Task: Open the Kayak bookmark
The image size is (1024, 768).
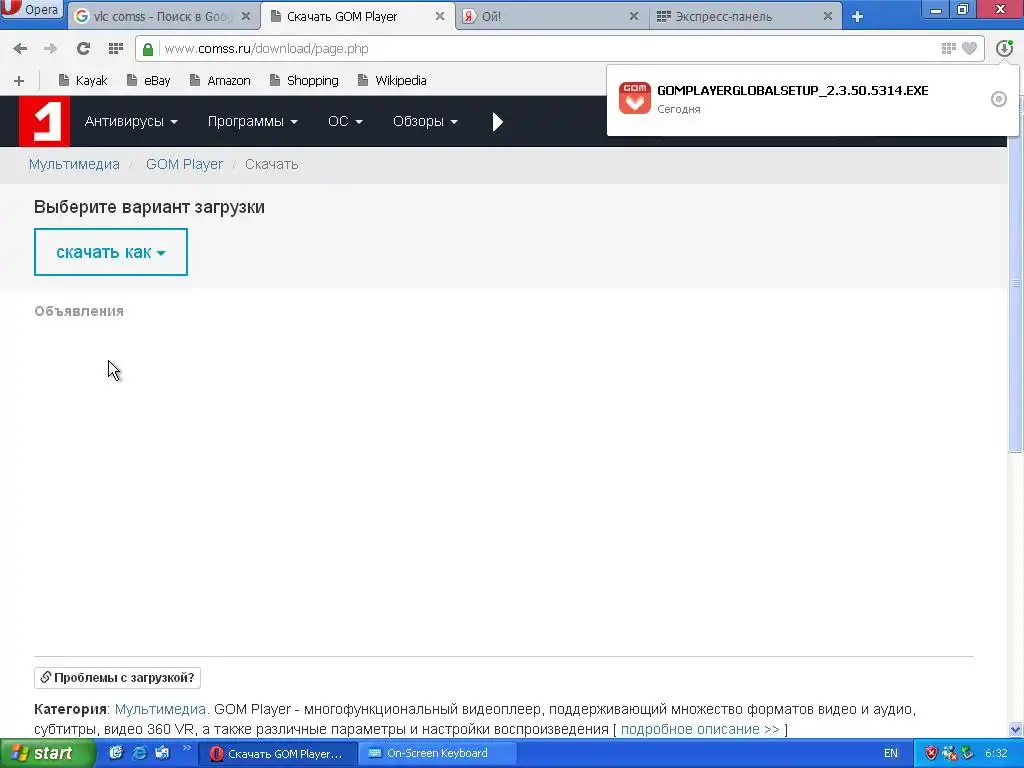Action: pyautogui.click(x=82, y=80)
